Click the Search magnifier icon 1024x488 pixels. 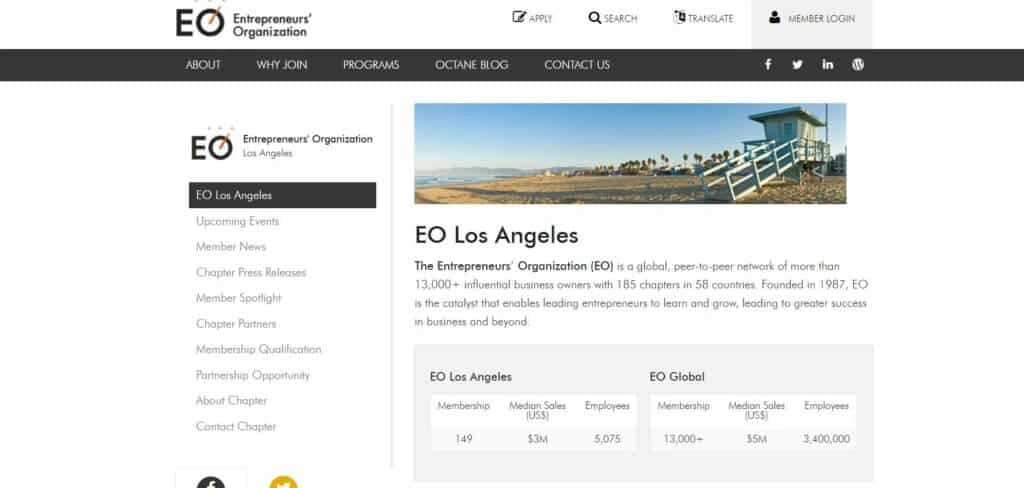tap(594, 18)
